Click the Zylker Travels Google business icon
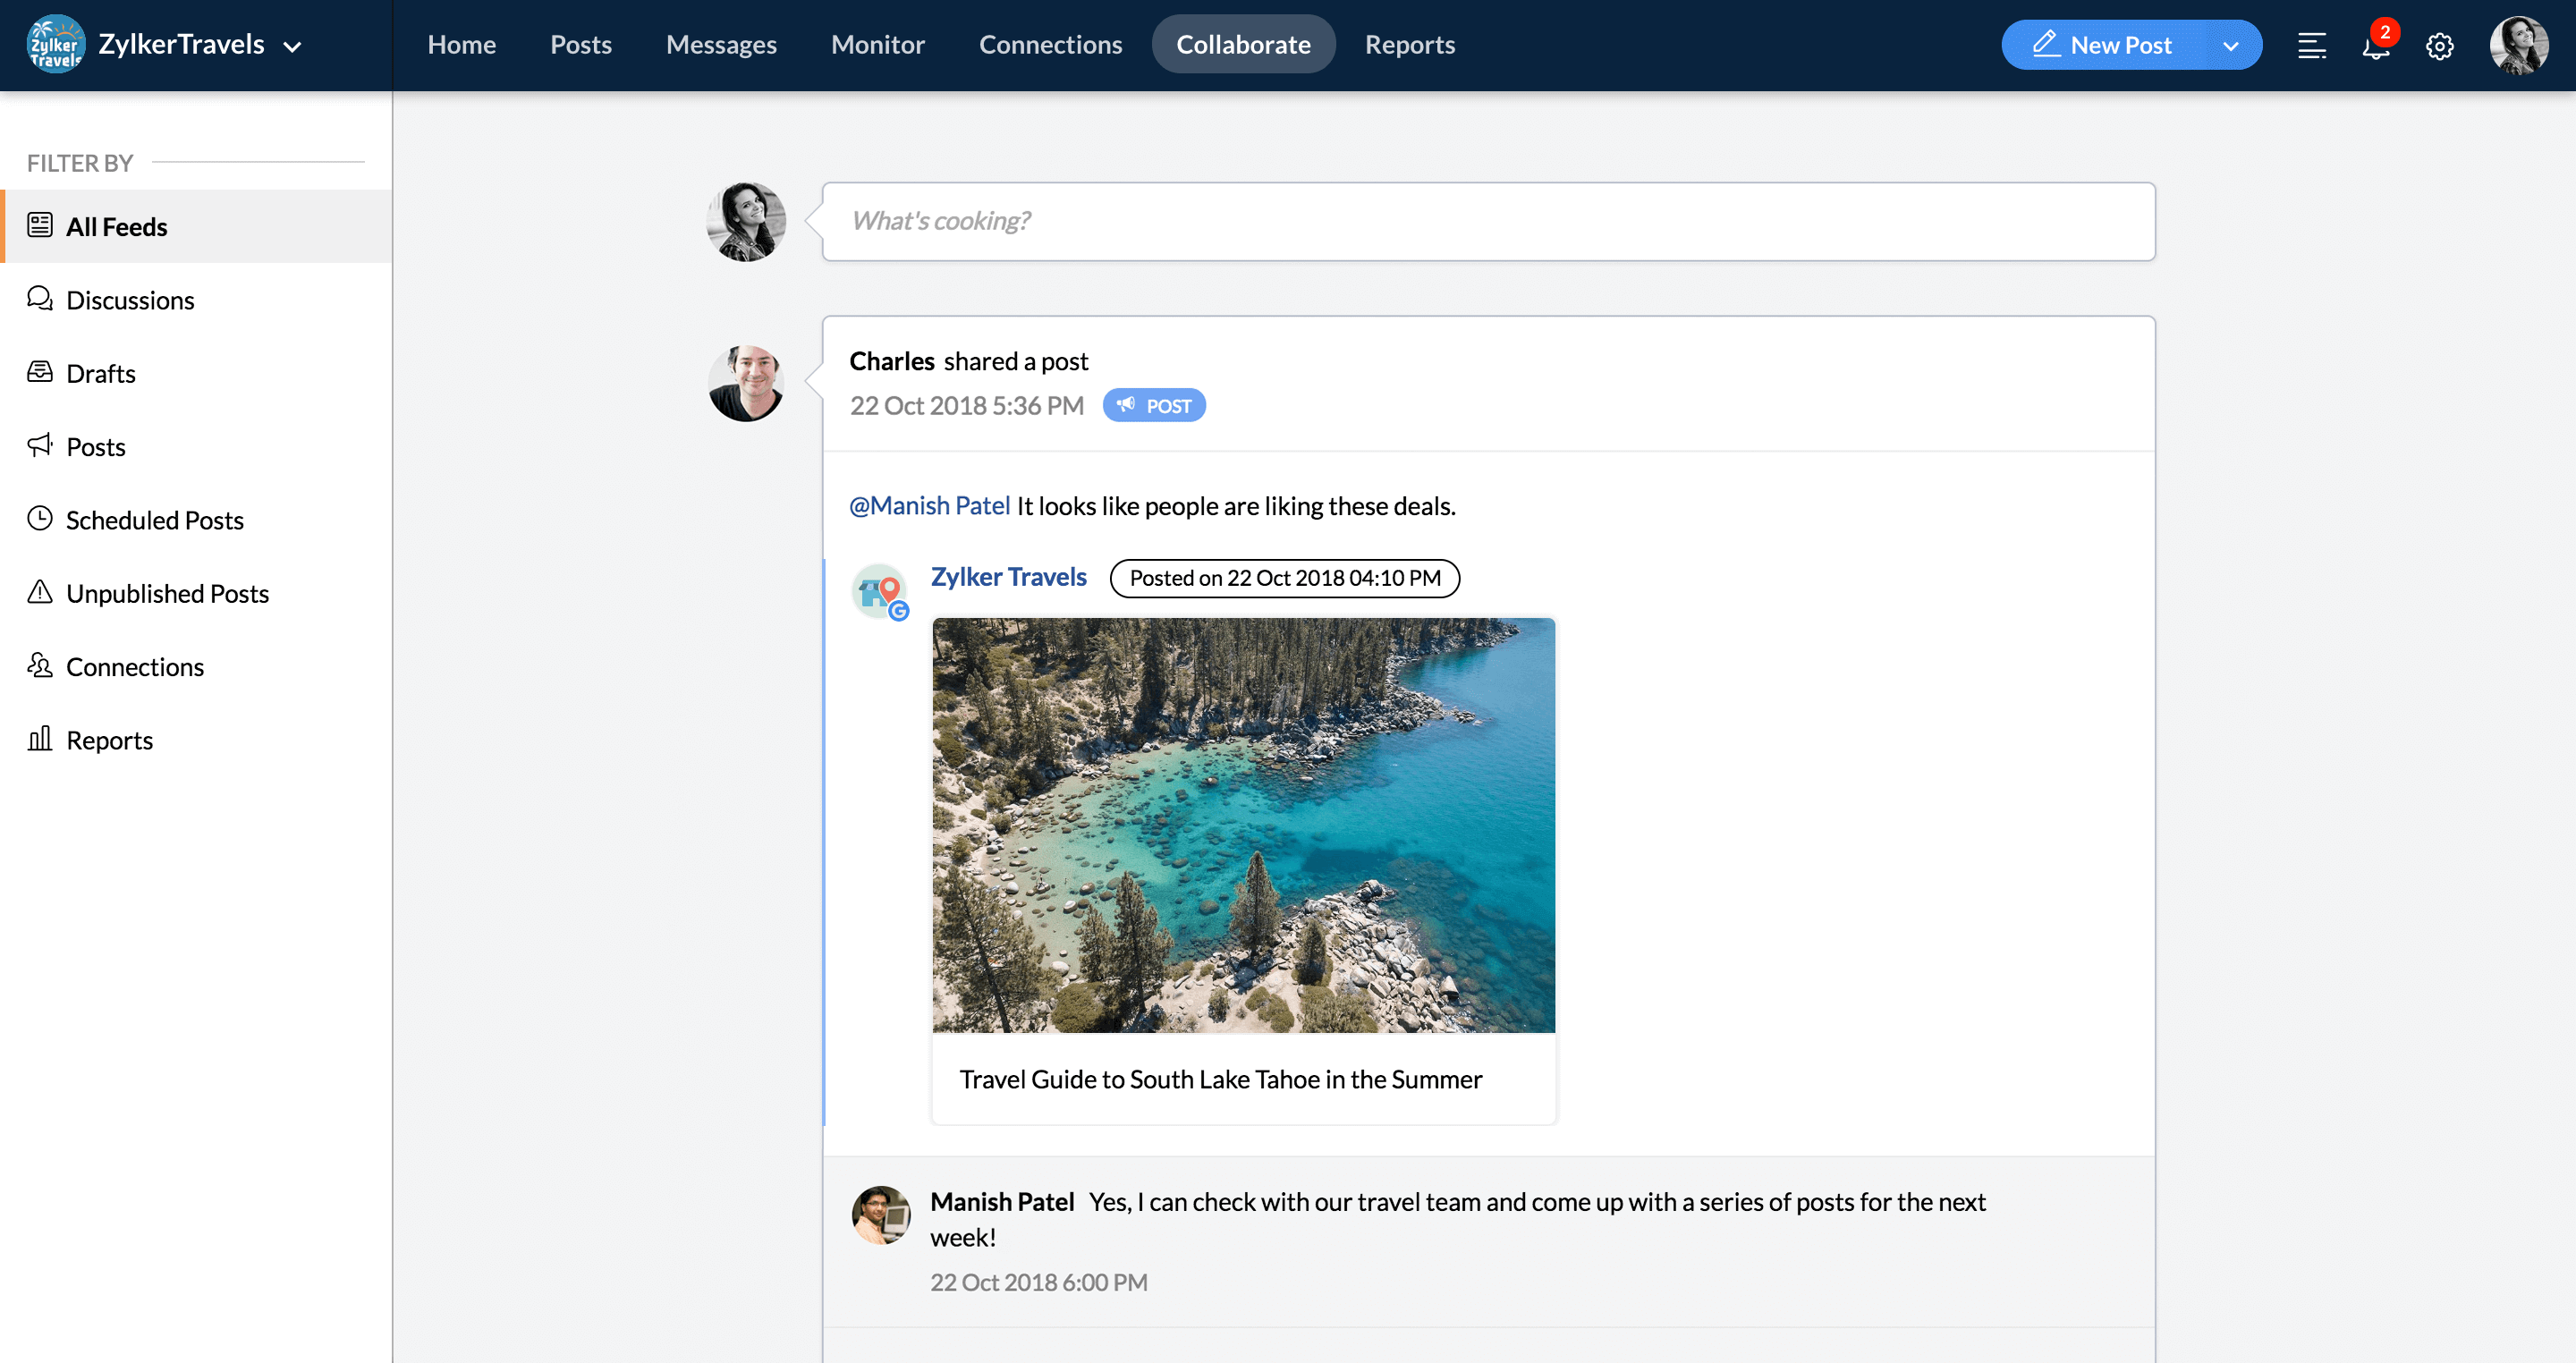2576x1363 pixels. [x=880, y=591]
